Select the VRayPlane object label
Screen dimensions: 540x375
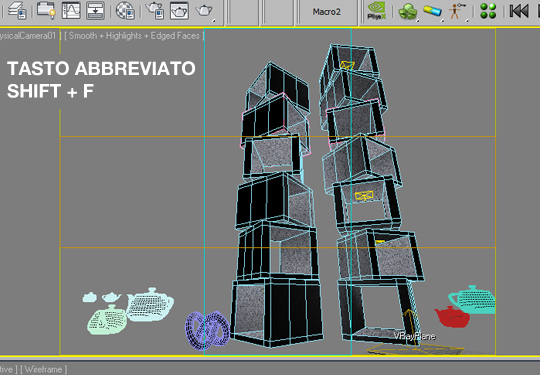(x=415, y=336)
